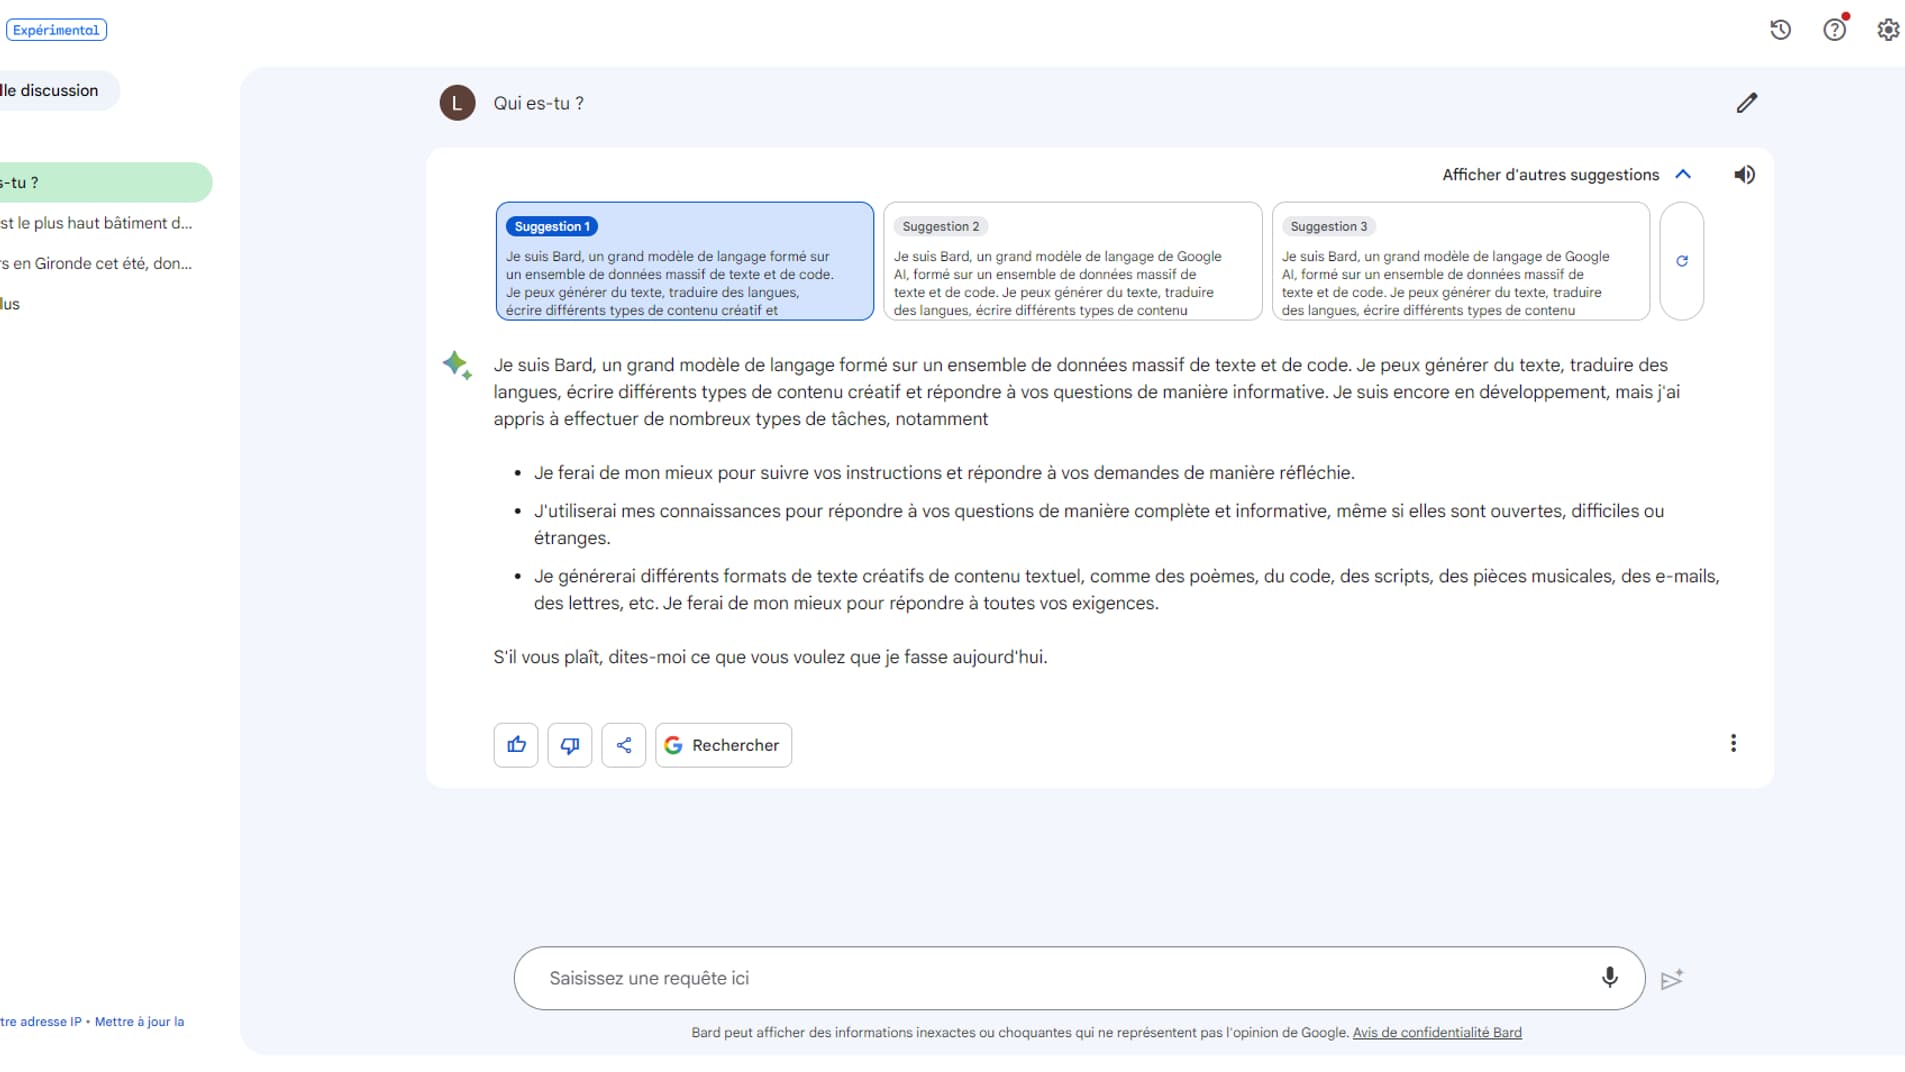Click the sentence 'S'il vous plaît, dites-moi'

coord(770,657)
